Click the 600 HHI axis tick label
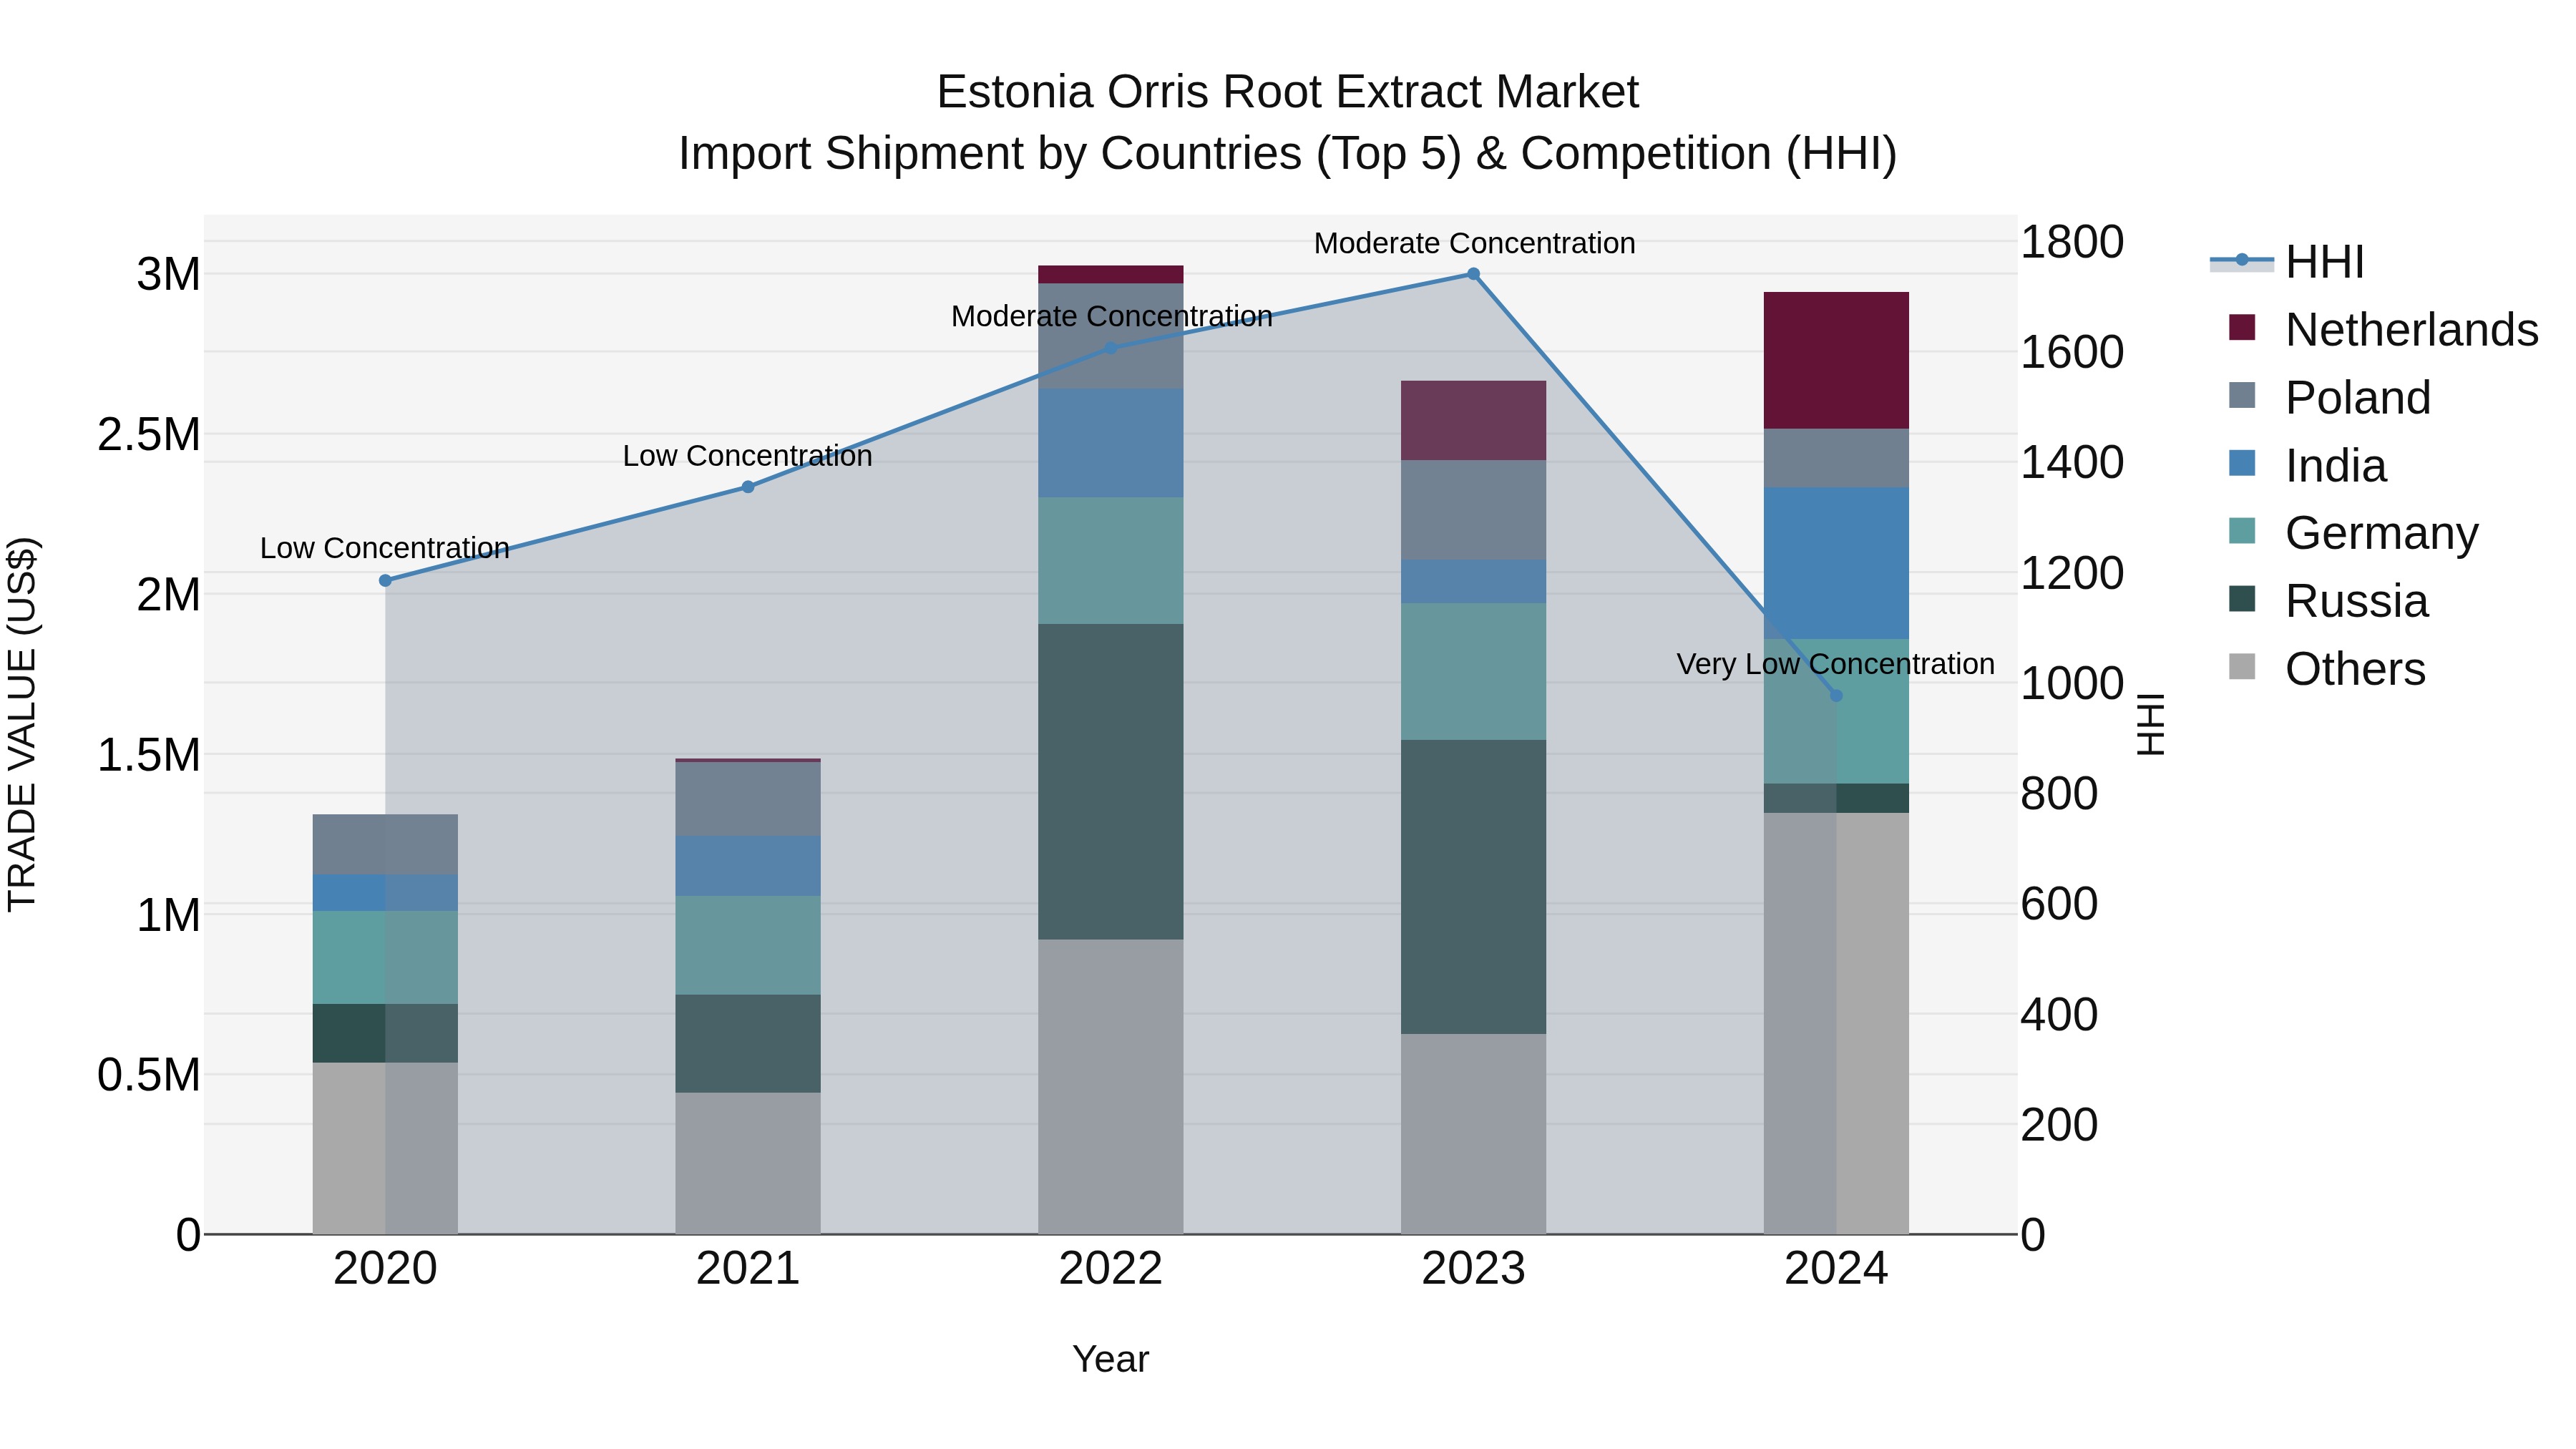The image size is (2576, 1449). click(x=2059, y=904)
